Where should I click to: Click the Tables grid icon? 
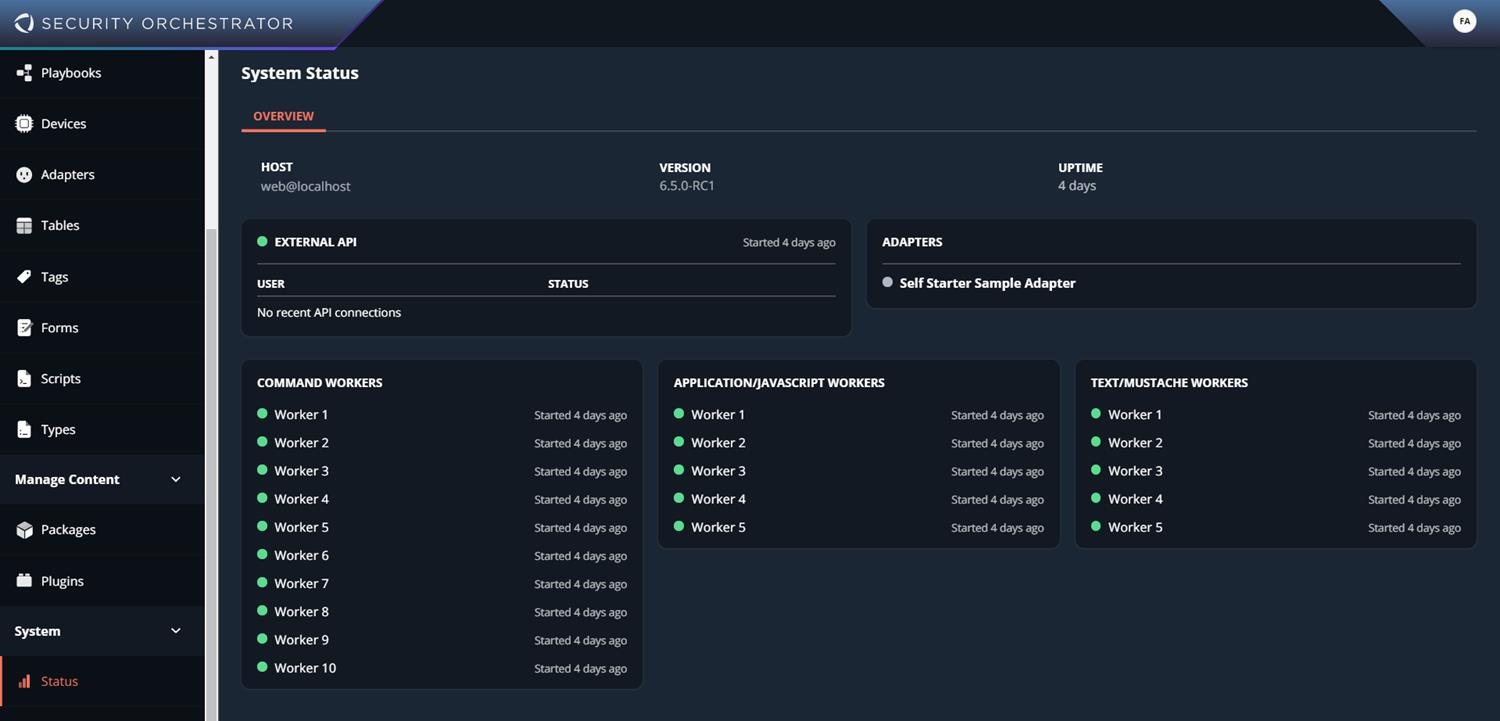pos(24,226)
